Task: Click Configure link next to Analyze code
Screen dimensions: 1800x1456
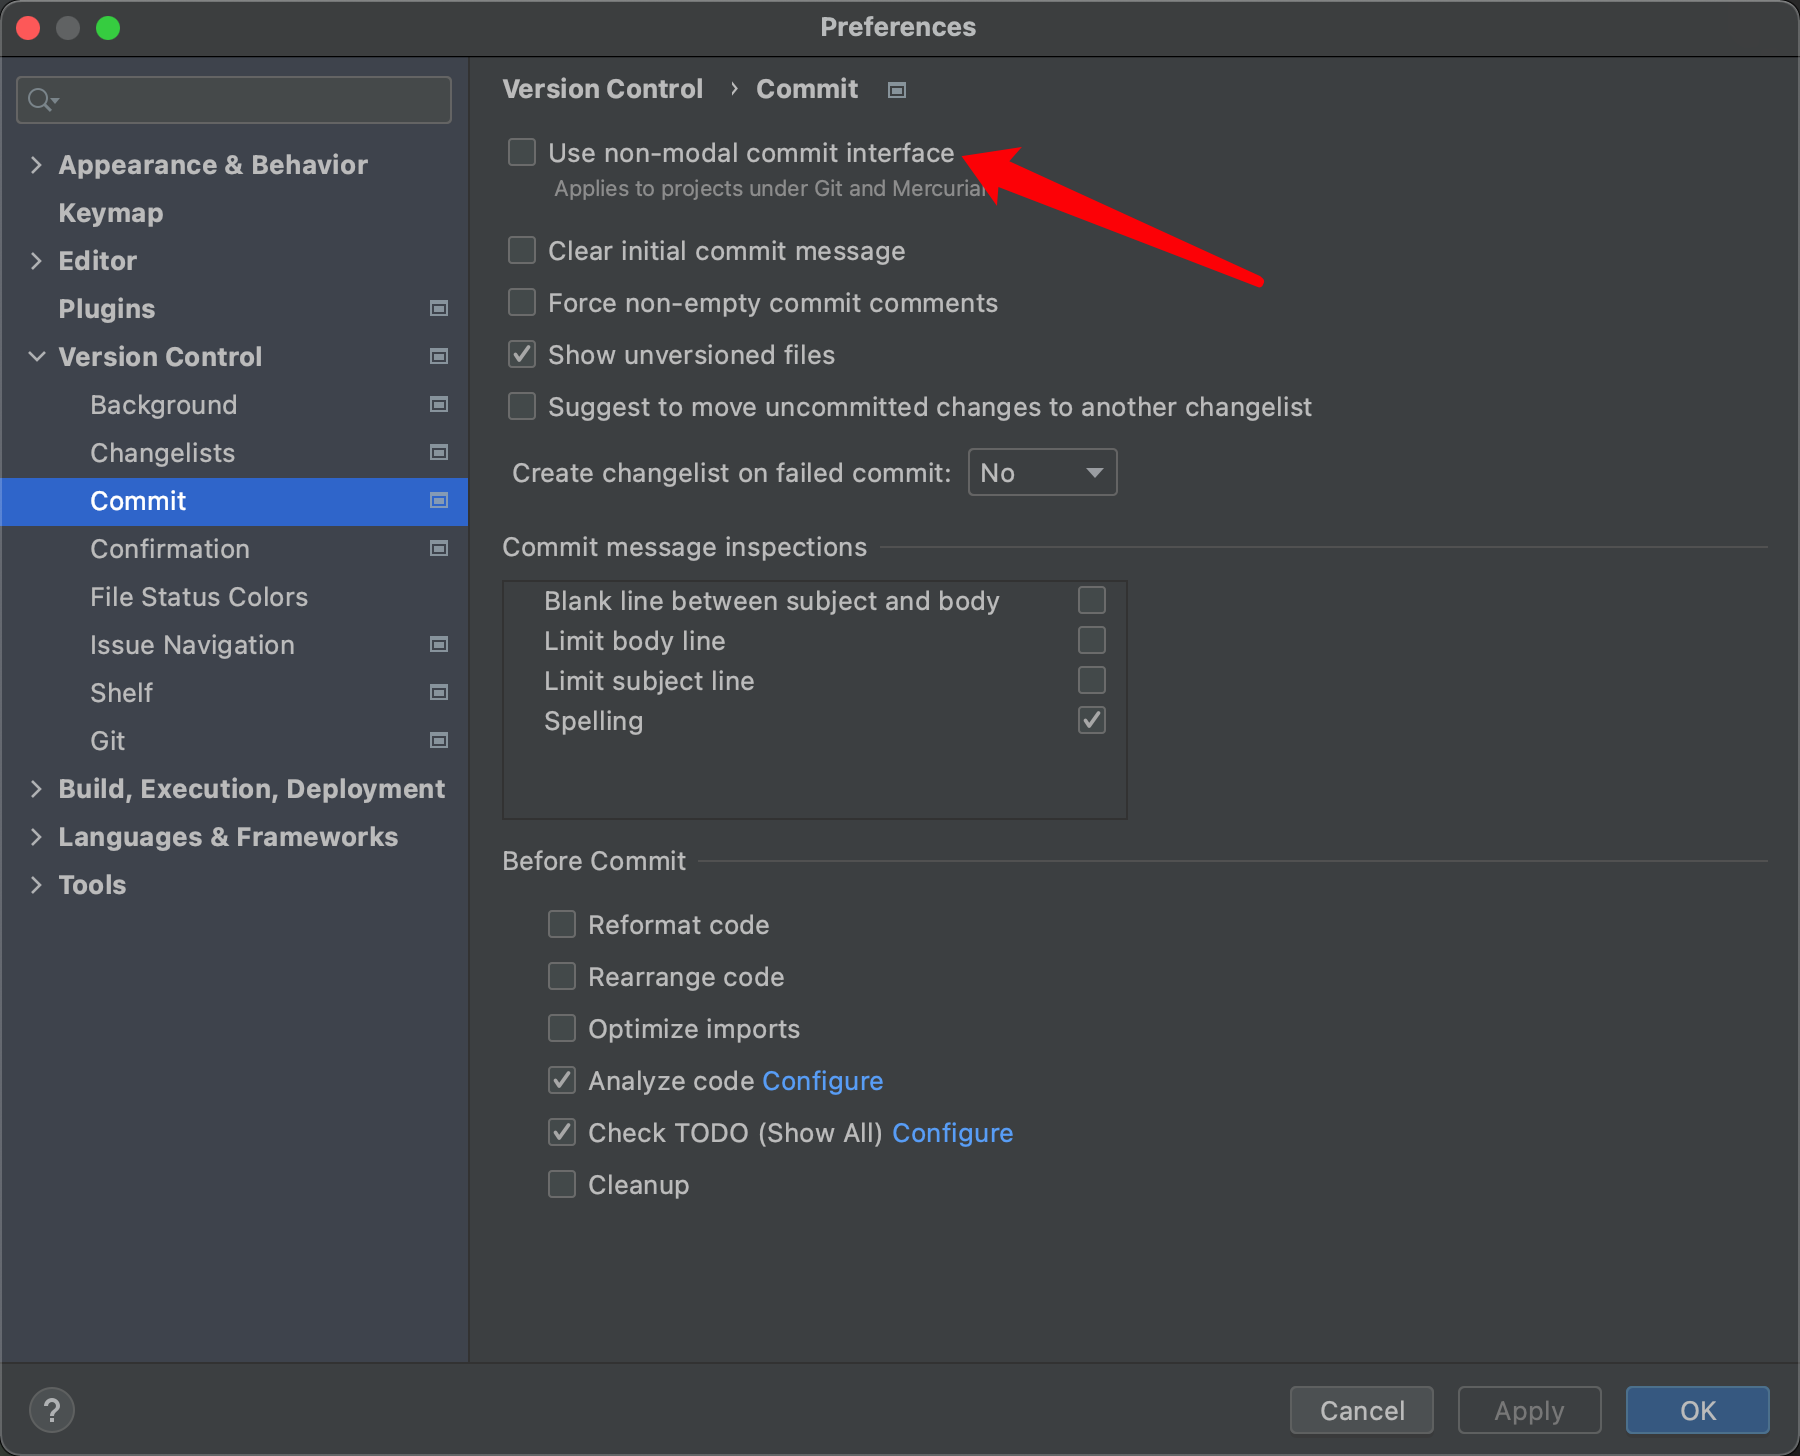Action: (822, 1081)
